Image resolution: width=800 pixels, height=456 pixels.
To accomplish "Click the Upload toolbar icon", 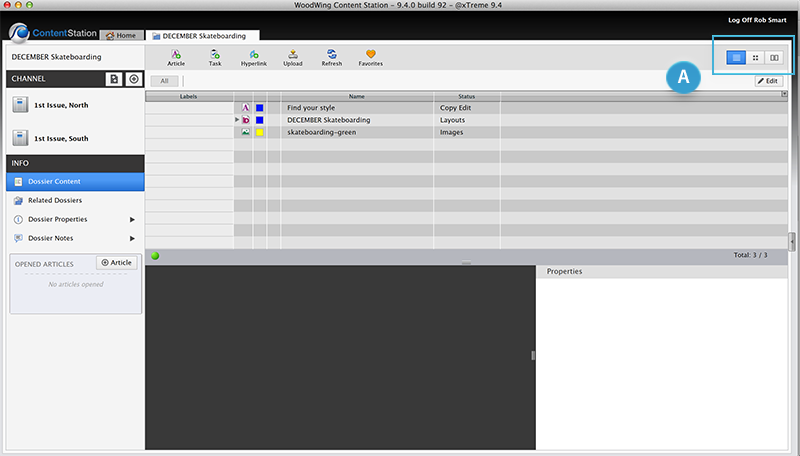I will (293, 58).
